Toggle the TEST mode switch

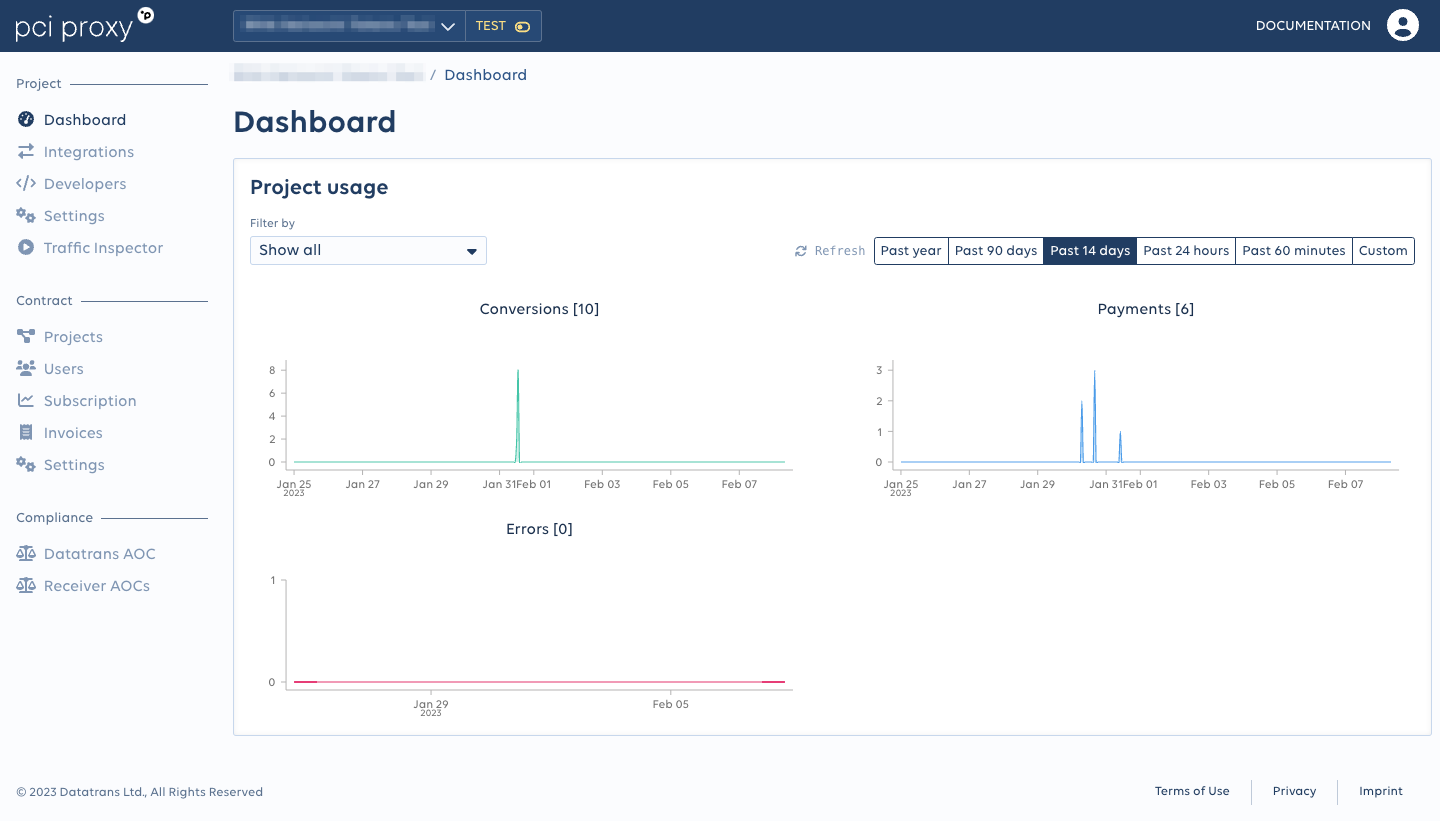point(522,27)
